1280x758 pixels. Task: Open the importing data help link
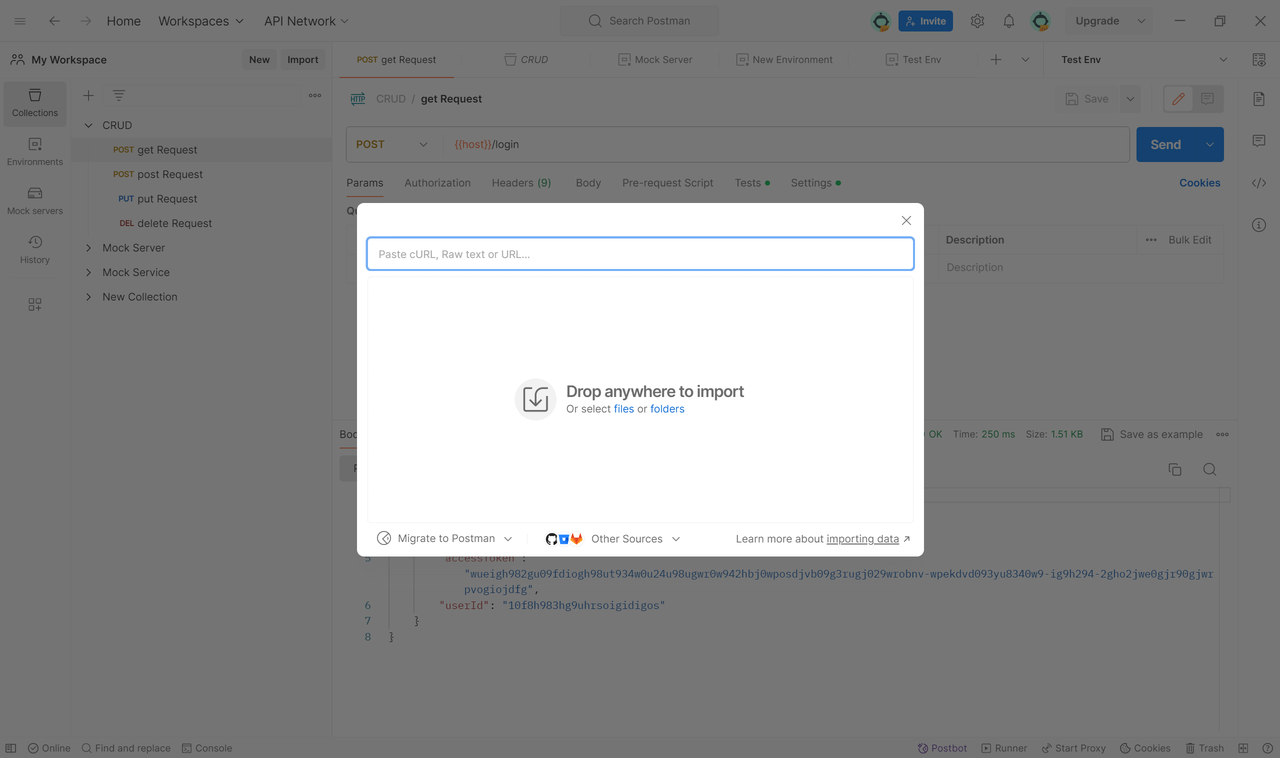coord(863,539)
